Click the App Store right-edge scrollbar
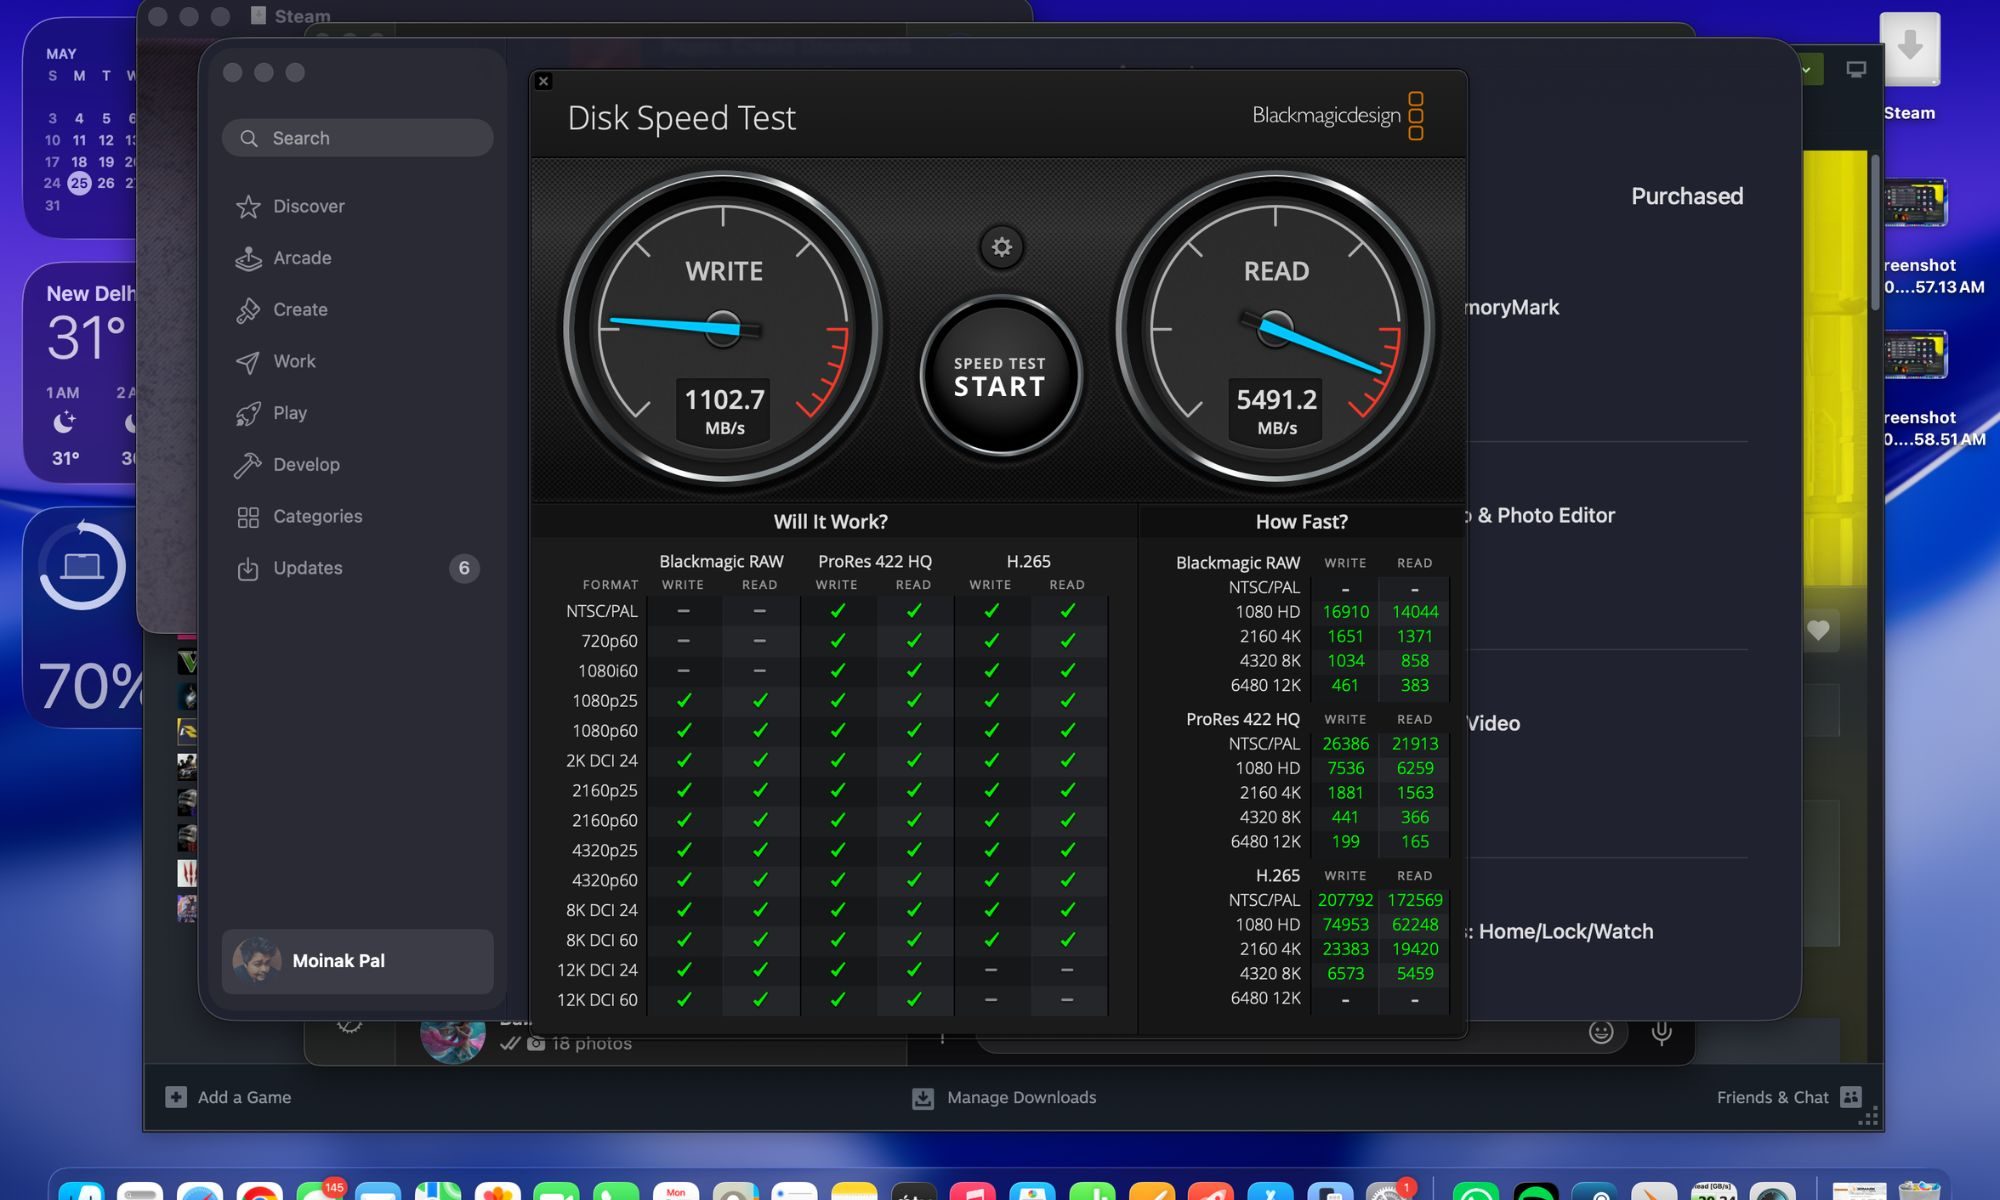The height and width of the screenshot is (1200, 2000). tap(1875, 232)
